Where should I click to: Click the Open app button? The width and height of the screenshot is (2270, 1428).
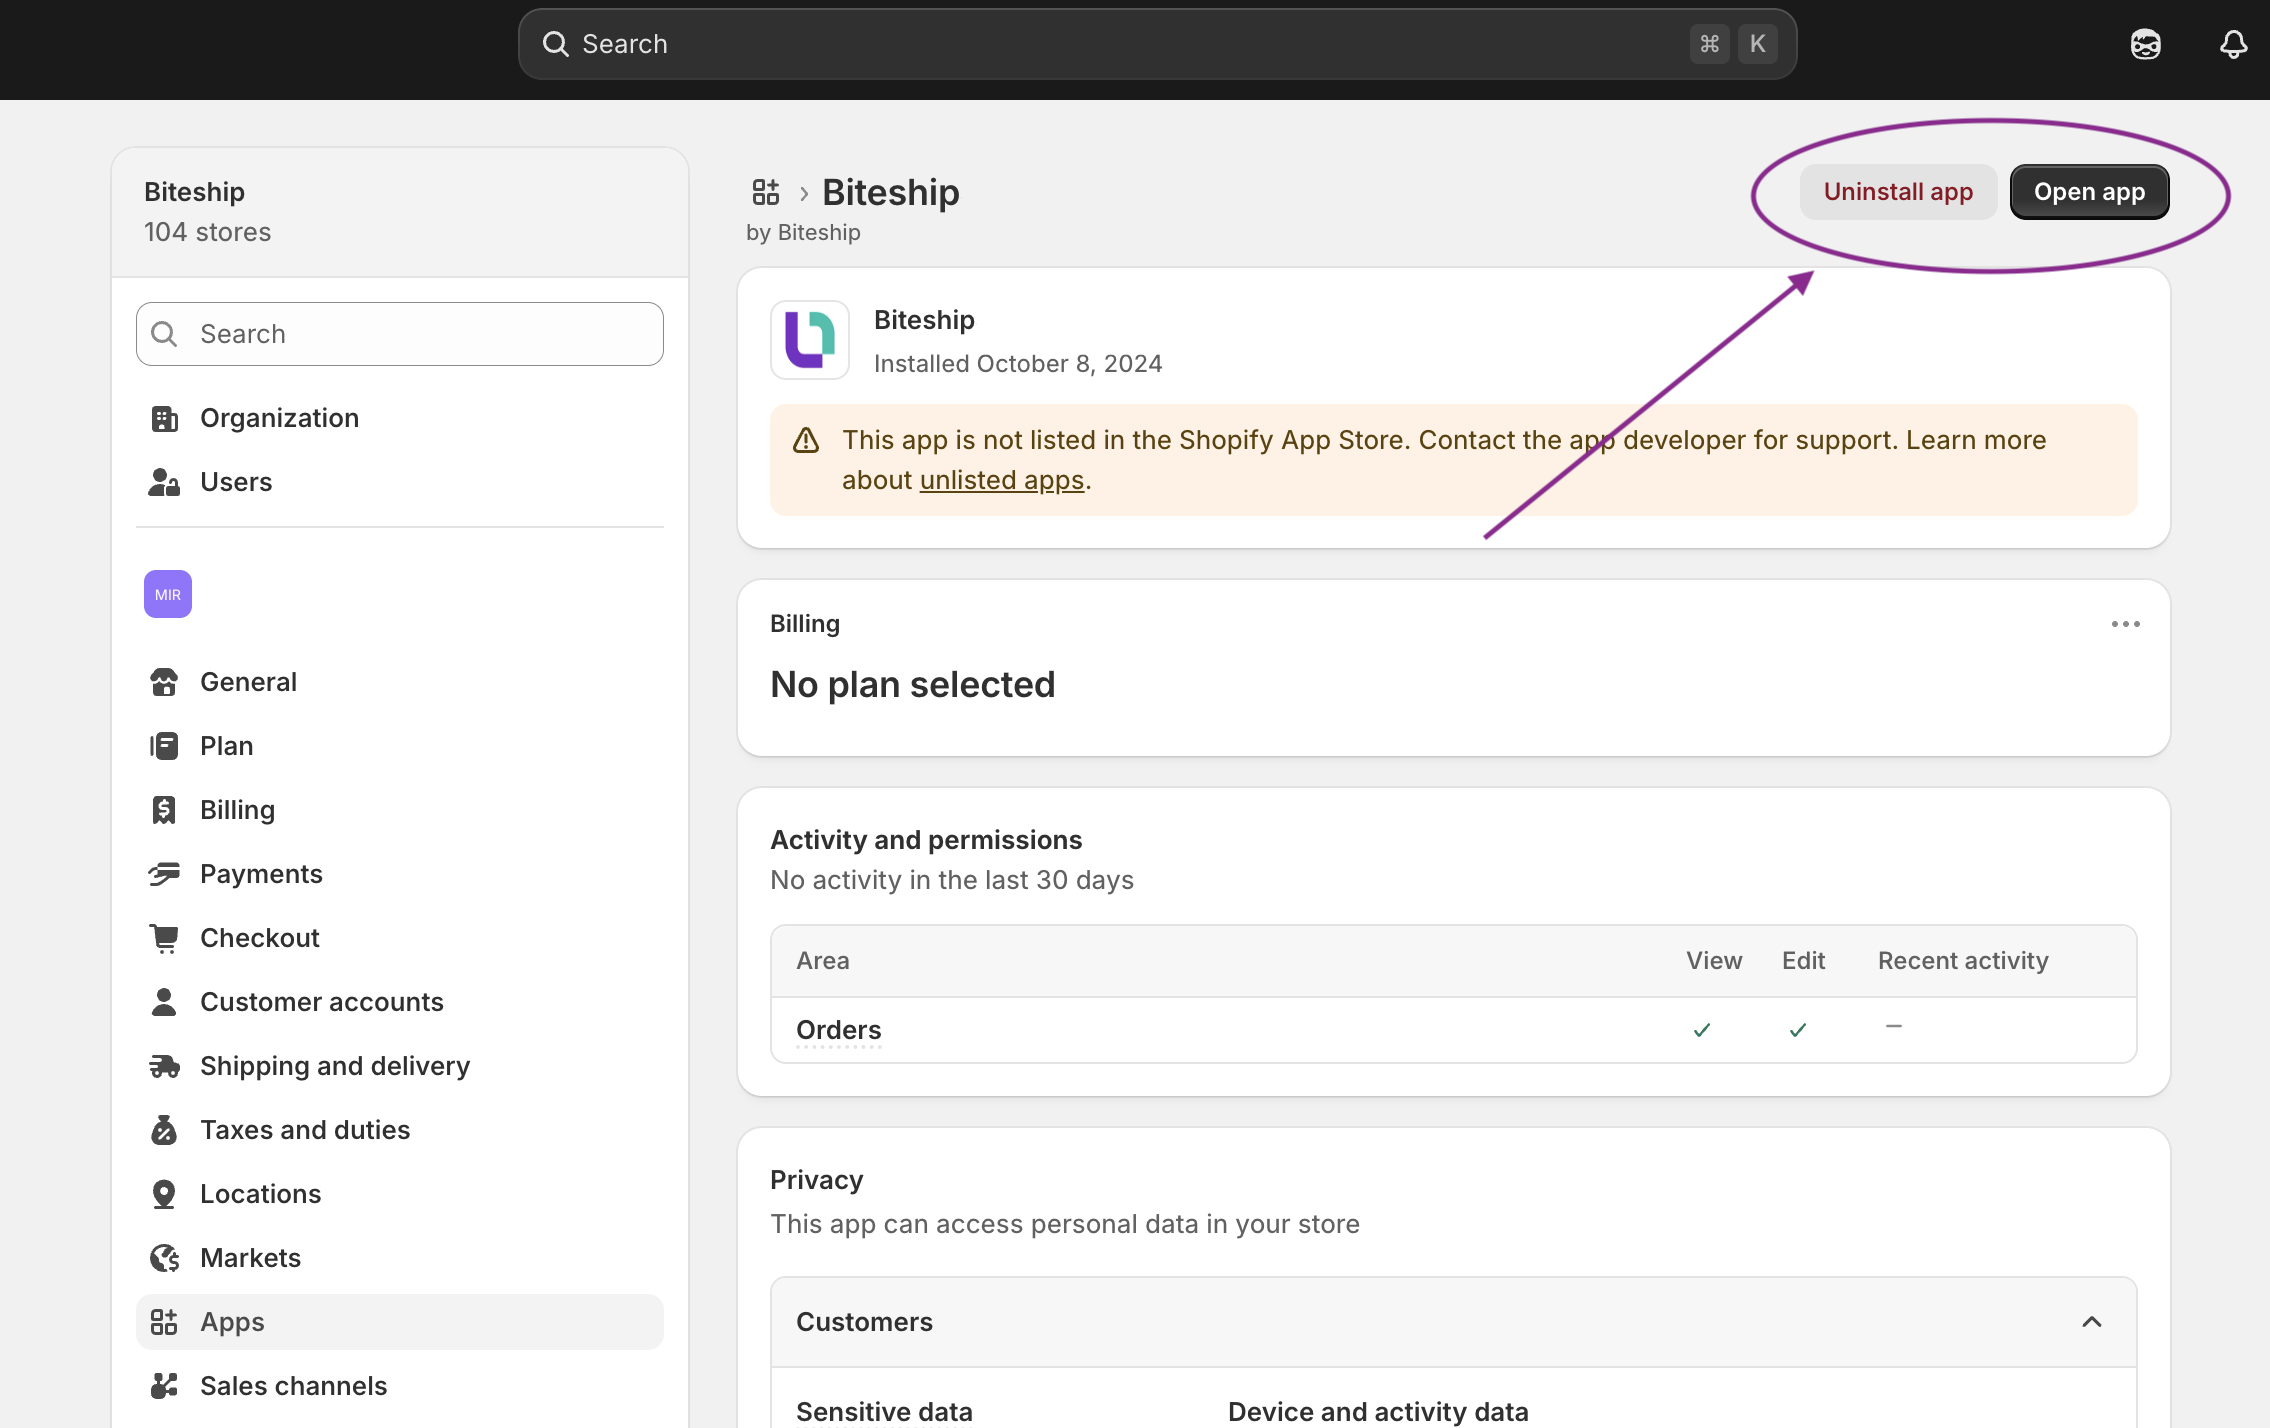coord(2089,192)
